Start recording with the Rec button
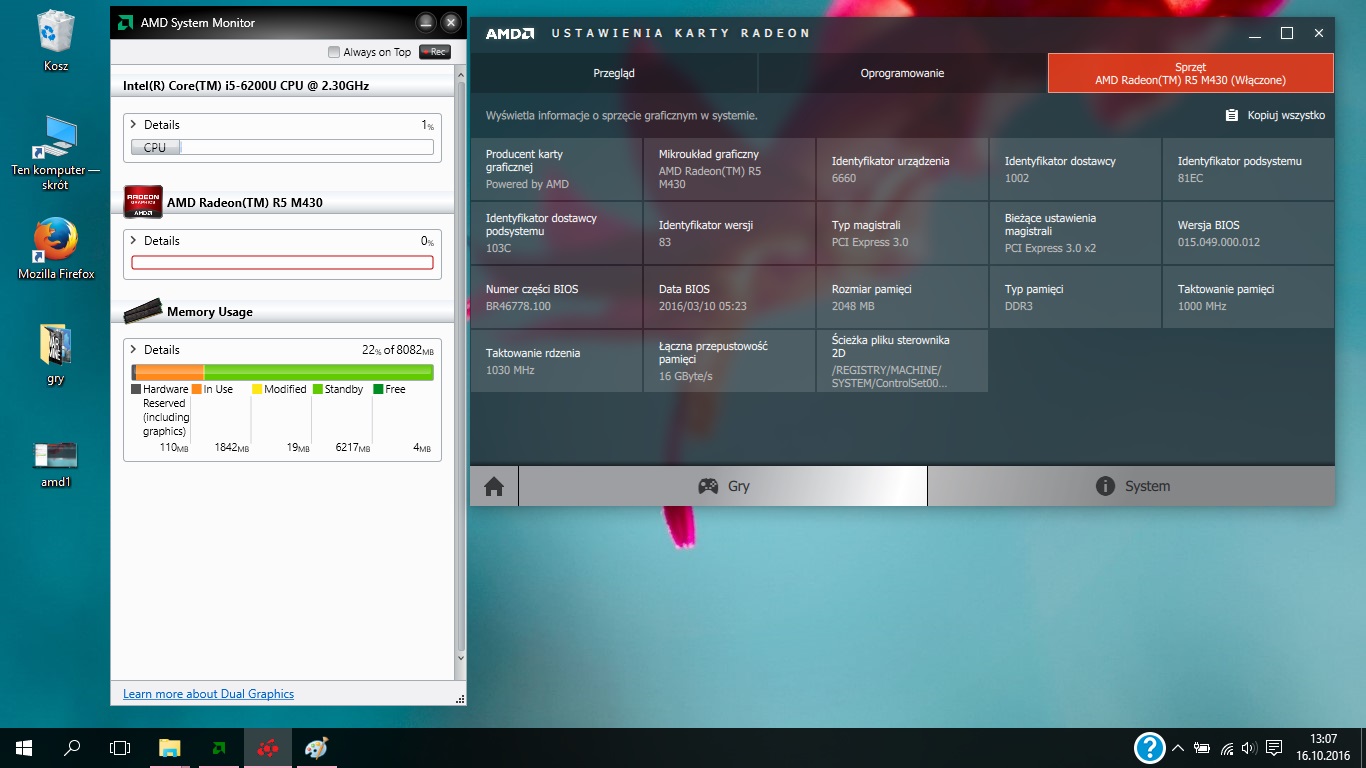The image size is (1366, 768). (x=434, y=52)
